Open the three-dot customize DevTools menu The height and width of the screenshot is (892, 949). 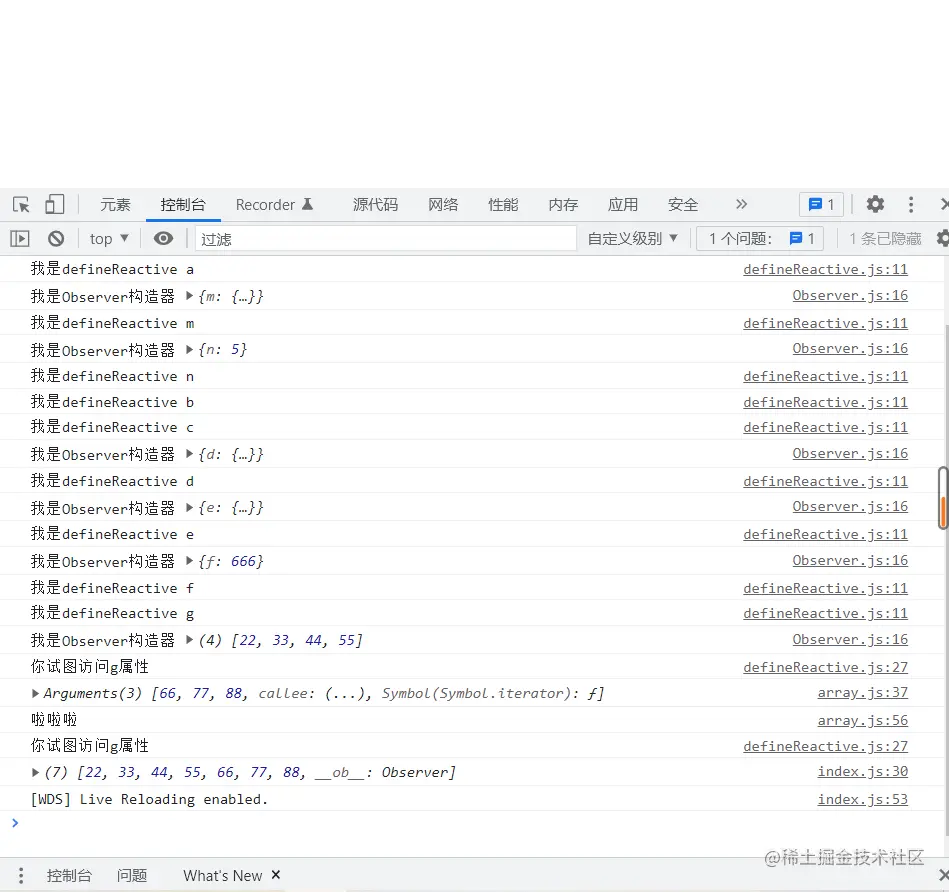[910, 204]
